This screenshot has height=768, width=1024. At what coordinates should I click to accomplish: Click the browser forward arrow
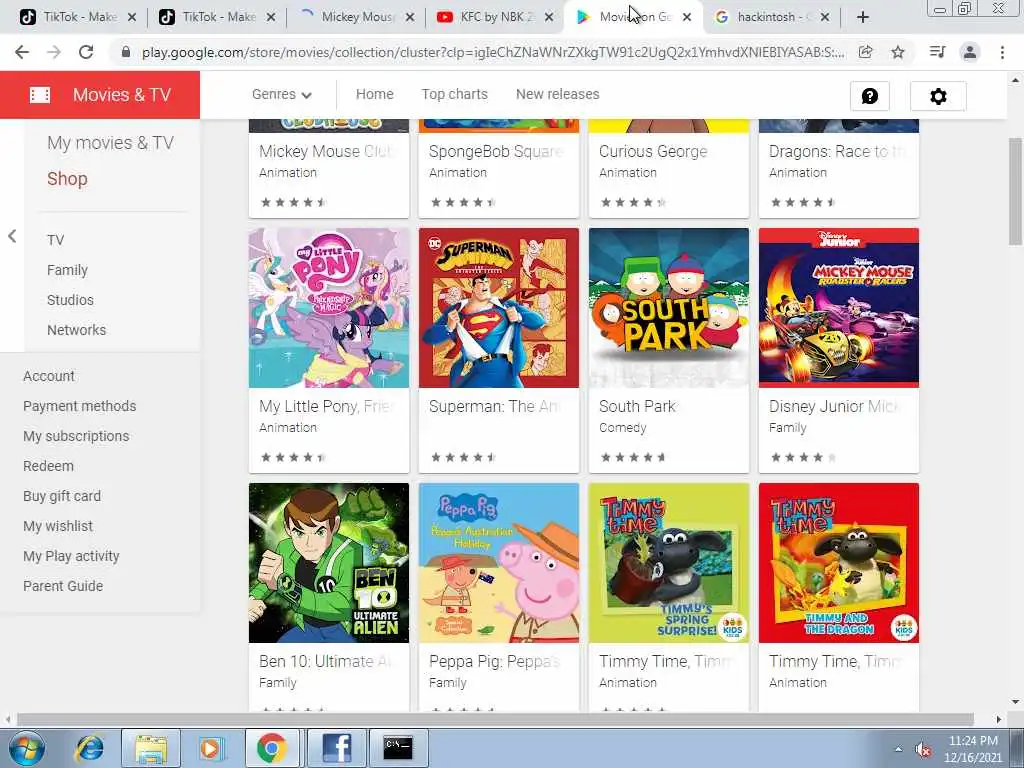tap(54, 52)
